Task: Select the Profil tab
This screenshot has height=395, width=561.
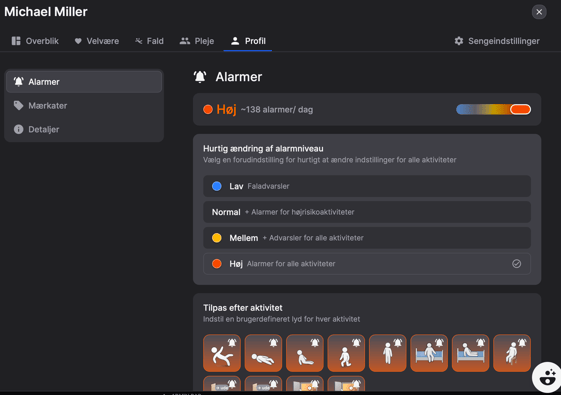Action: coord(248,41)
